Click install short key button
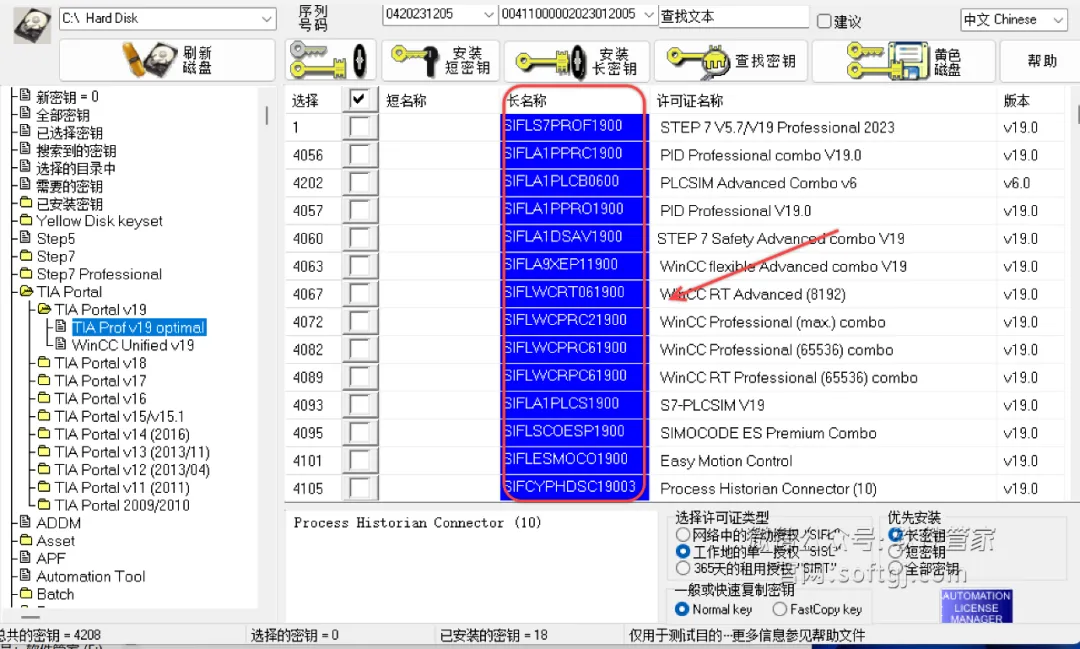The height and width of the screenshot is (649, 1080). [441, 60]
